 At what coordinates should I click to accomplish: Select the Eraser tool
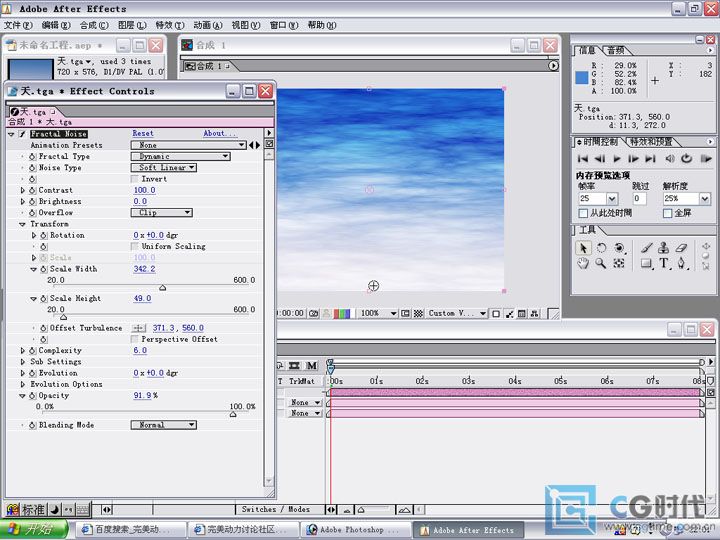pos(681,248)
